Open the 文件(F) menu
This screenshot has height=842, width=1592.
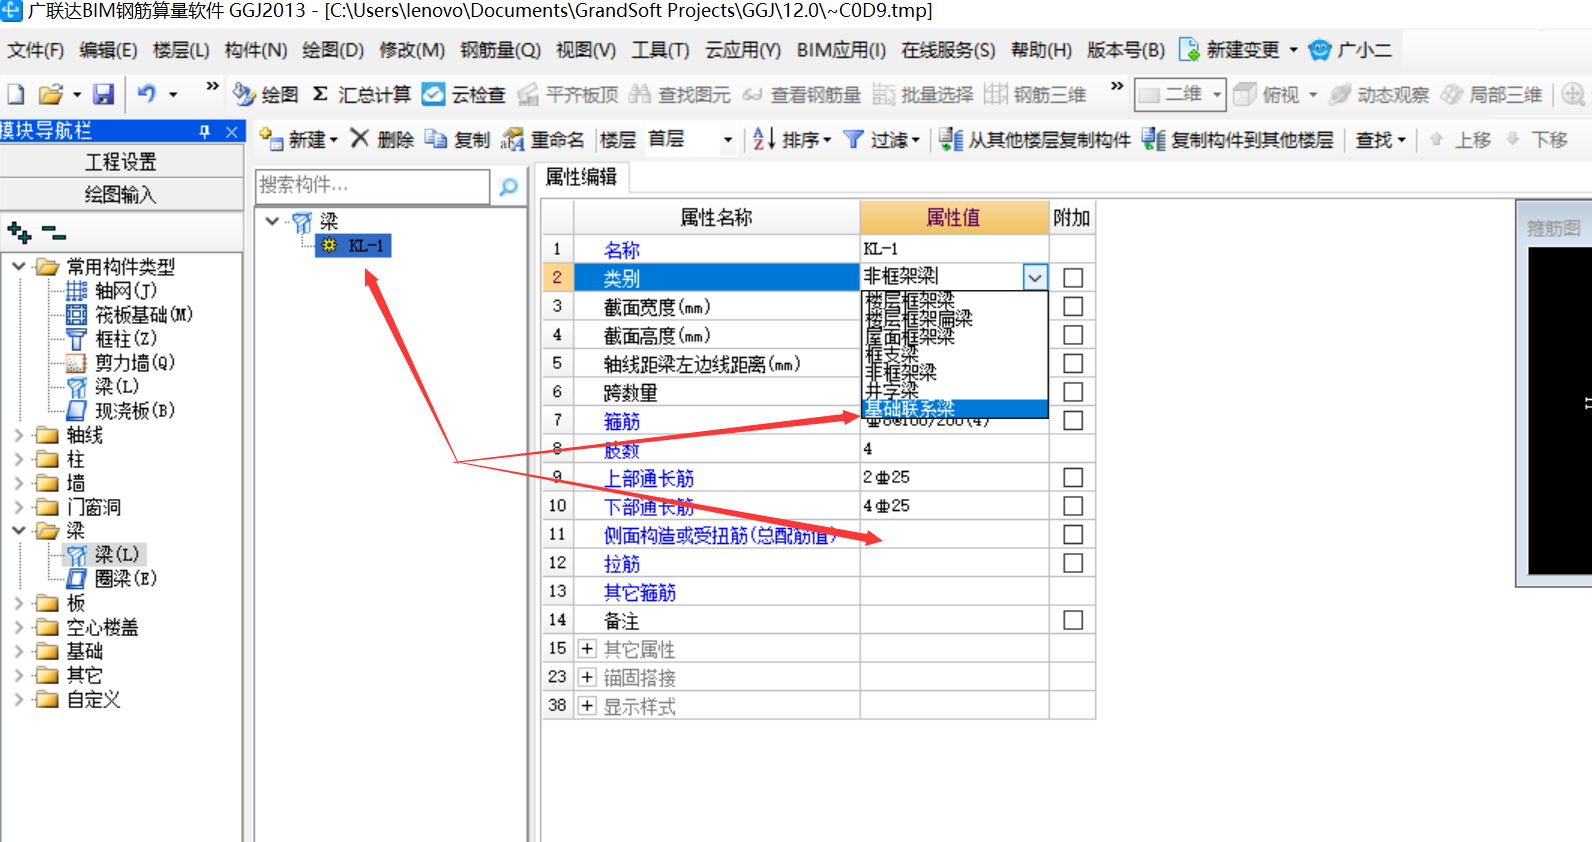click(x=35, y=50)
